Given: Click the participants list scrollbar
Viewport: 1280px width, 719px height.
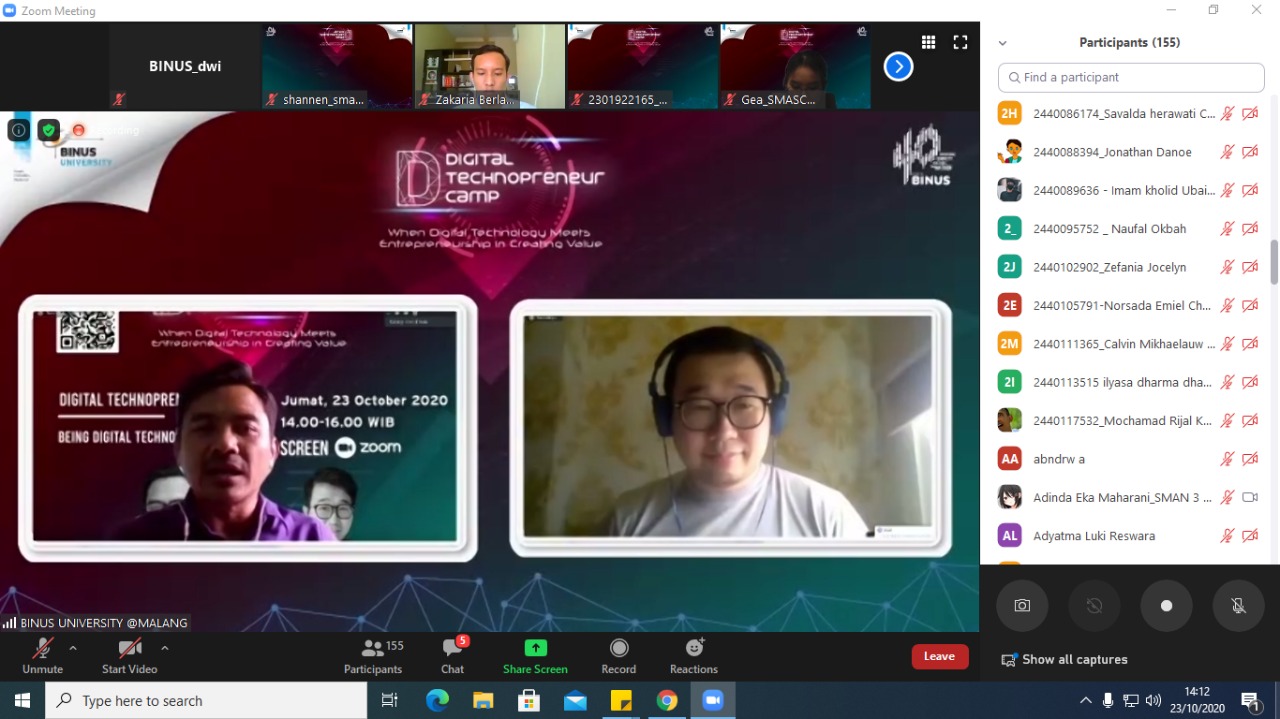Looking at the screenshot, I should 1274,262.
